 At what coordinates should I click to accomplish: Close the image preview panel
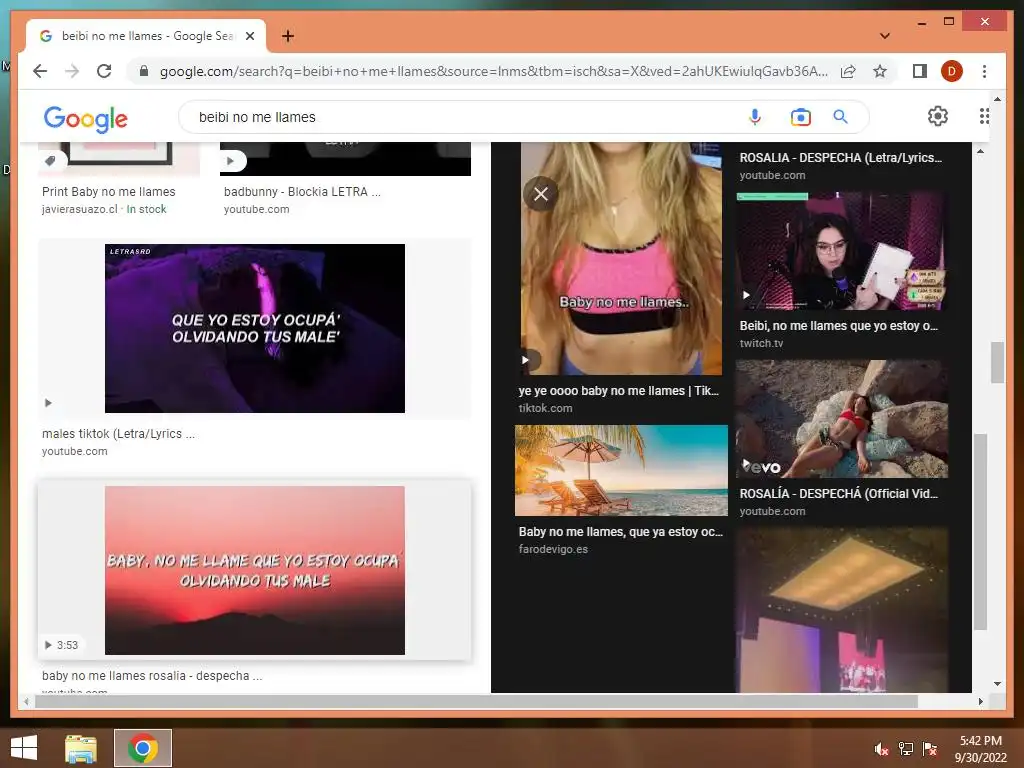[x=541, y=194]
